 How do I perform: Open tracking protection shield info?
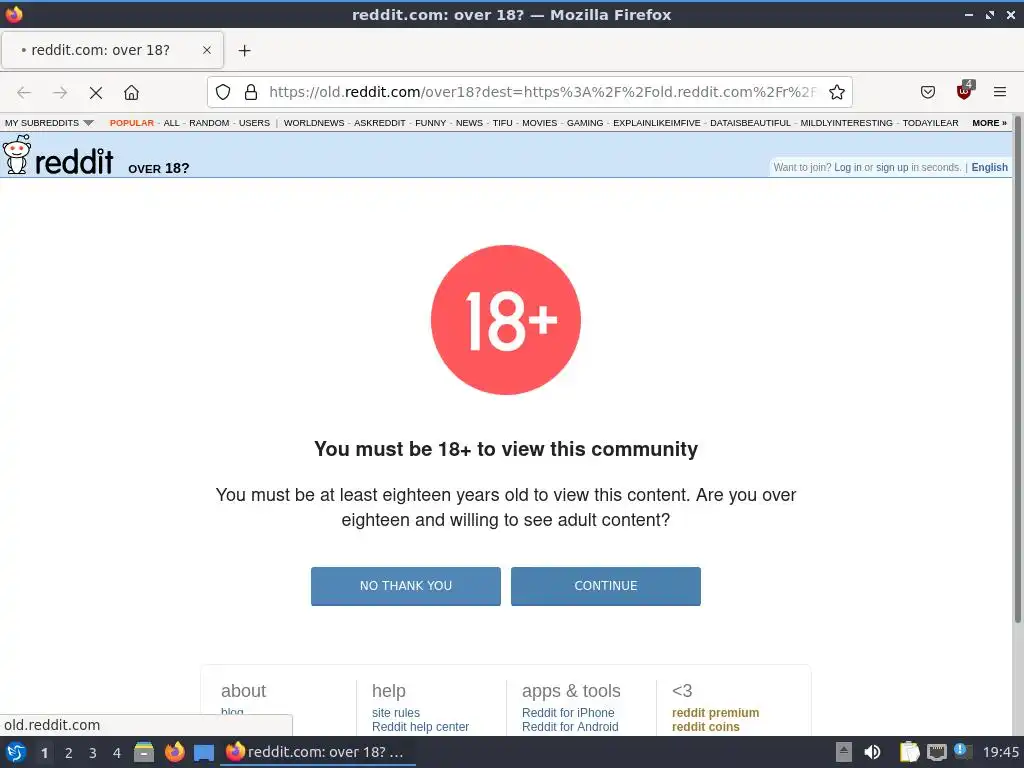223,92
